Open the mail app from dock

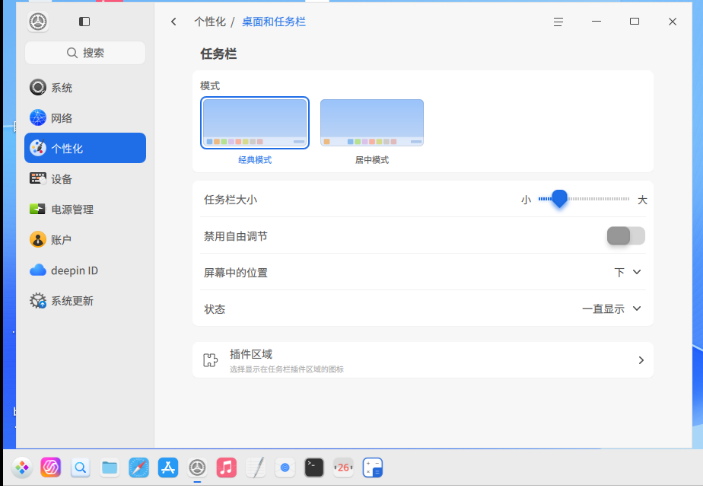[285, 468]
